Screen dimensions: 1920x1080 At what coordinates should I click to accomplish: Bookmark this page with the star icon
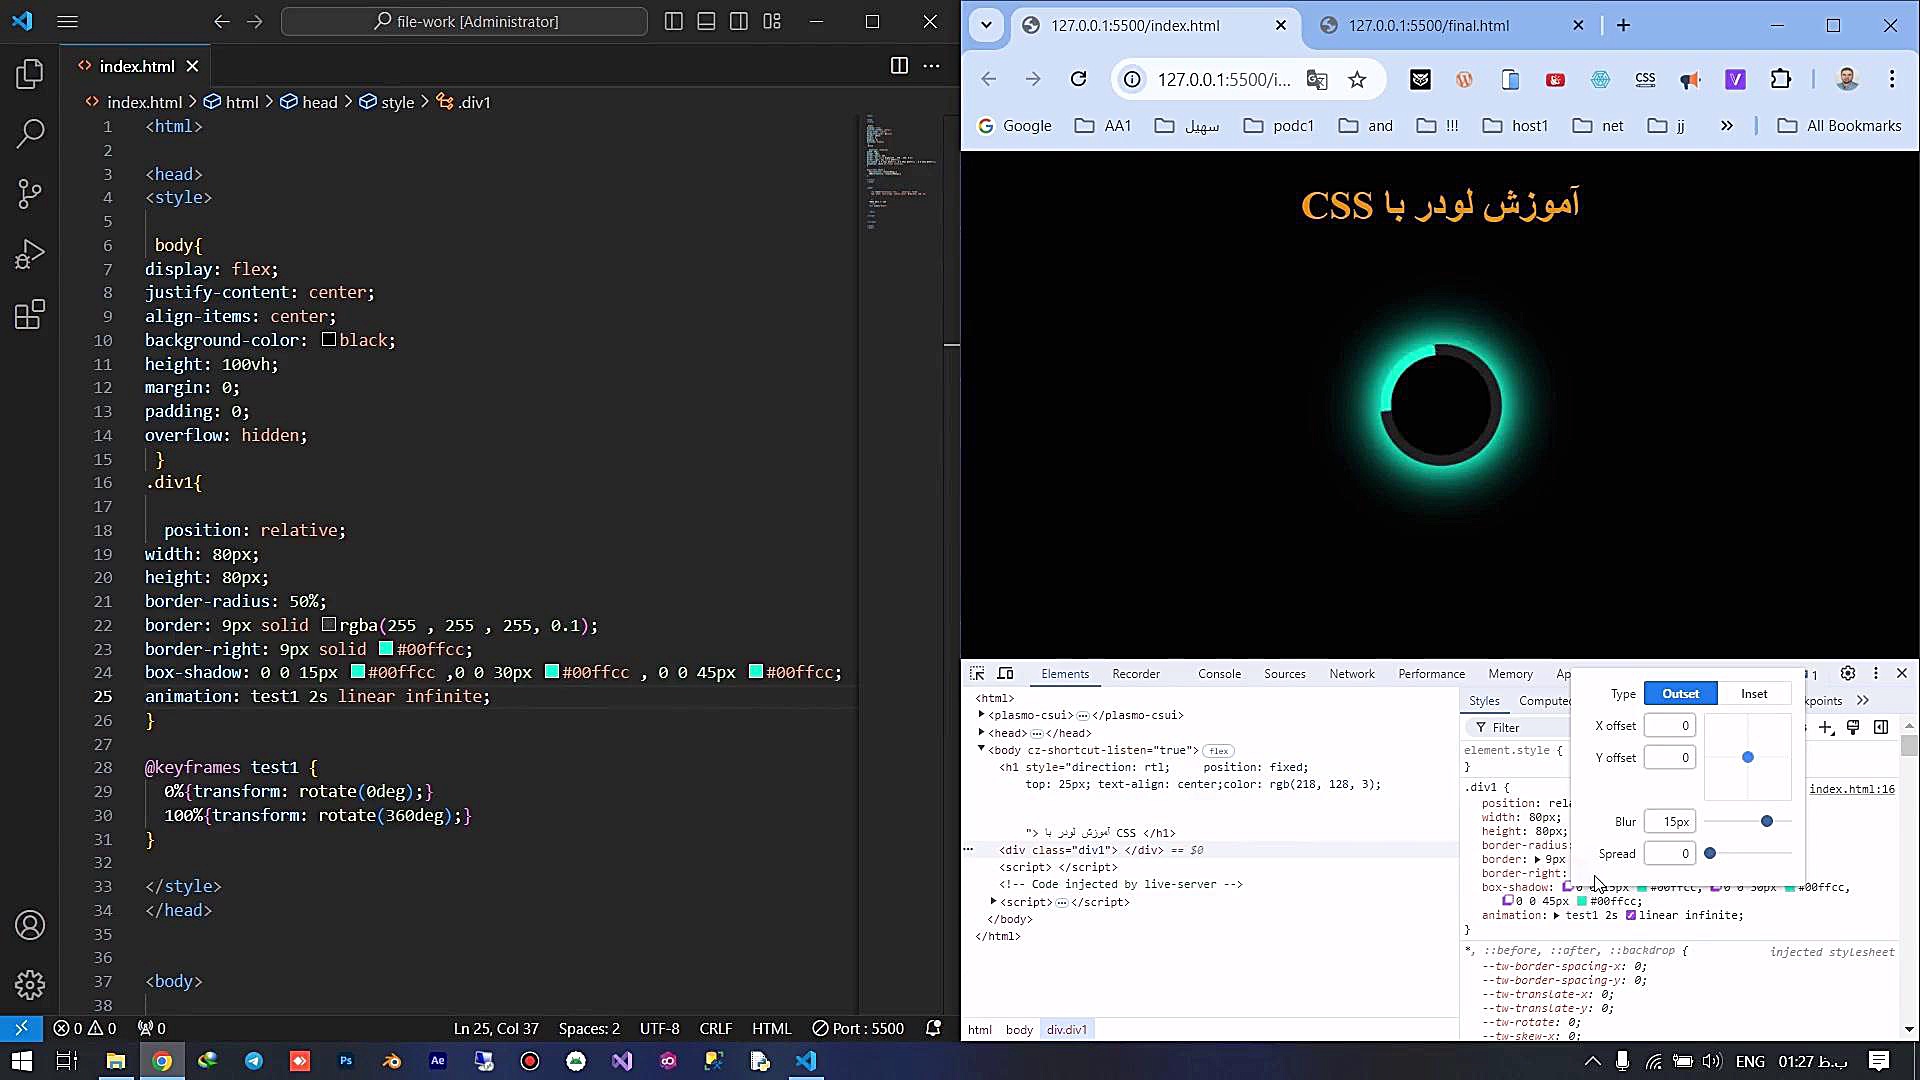pyautogui.click(x=1357, y=79)
